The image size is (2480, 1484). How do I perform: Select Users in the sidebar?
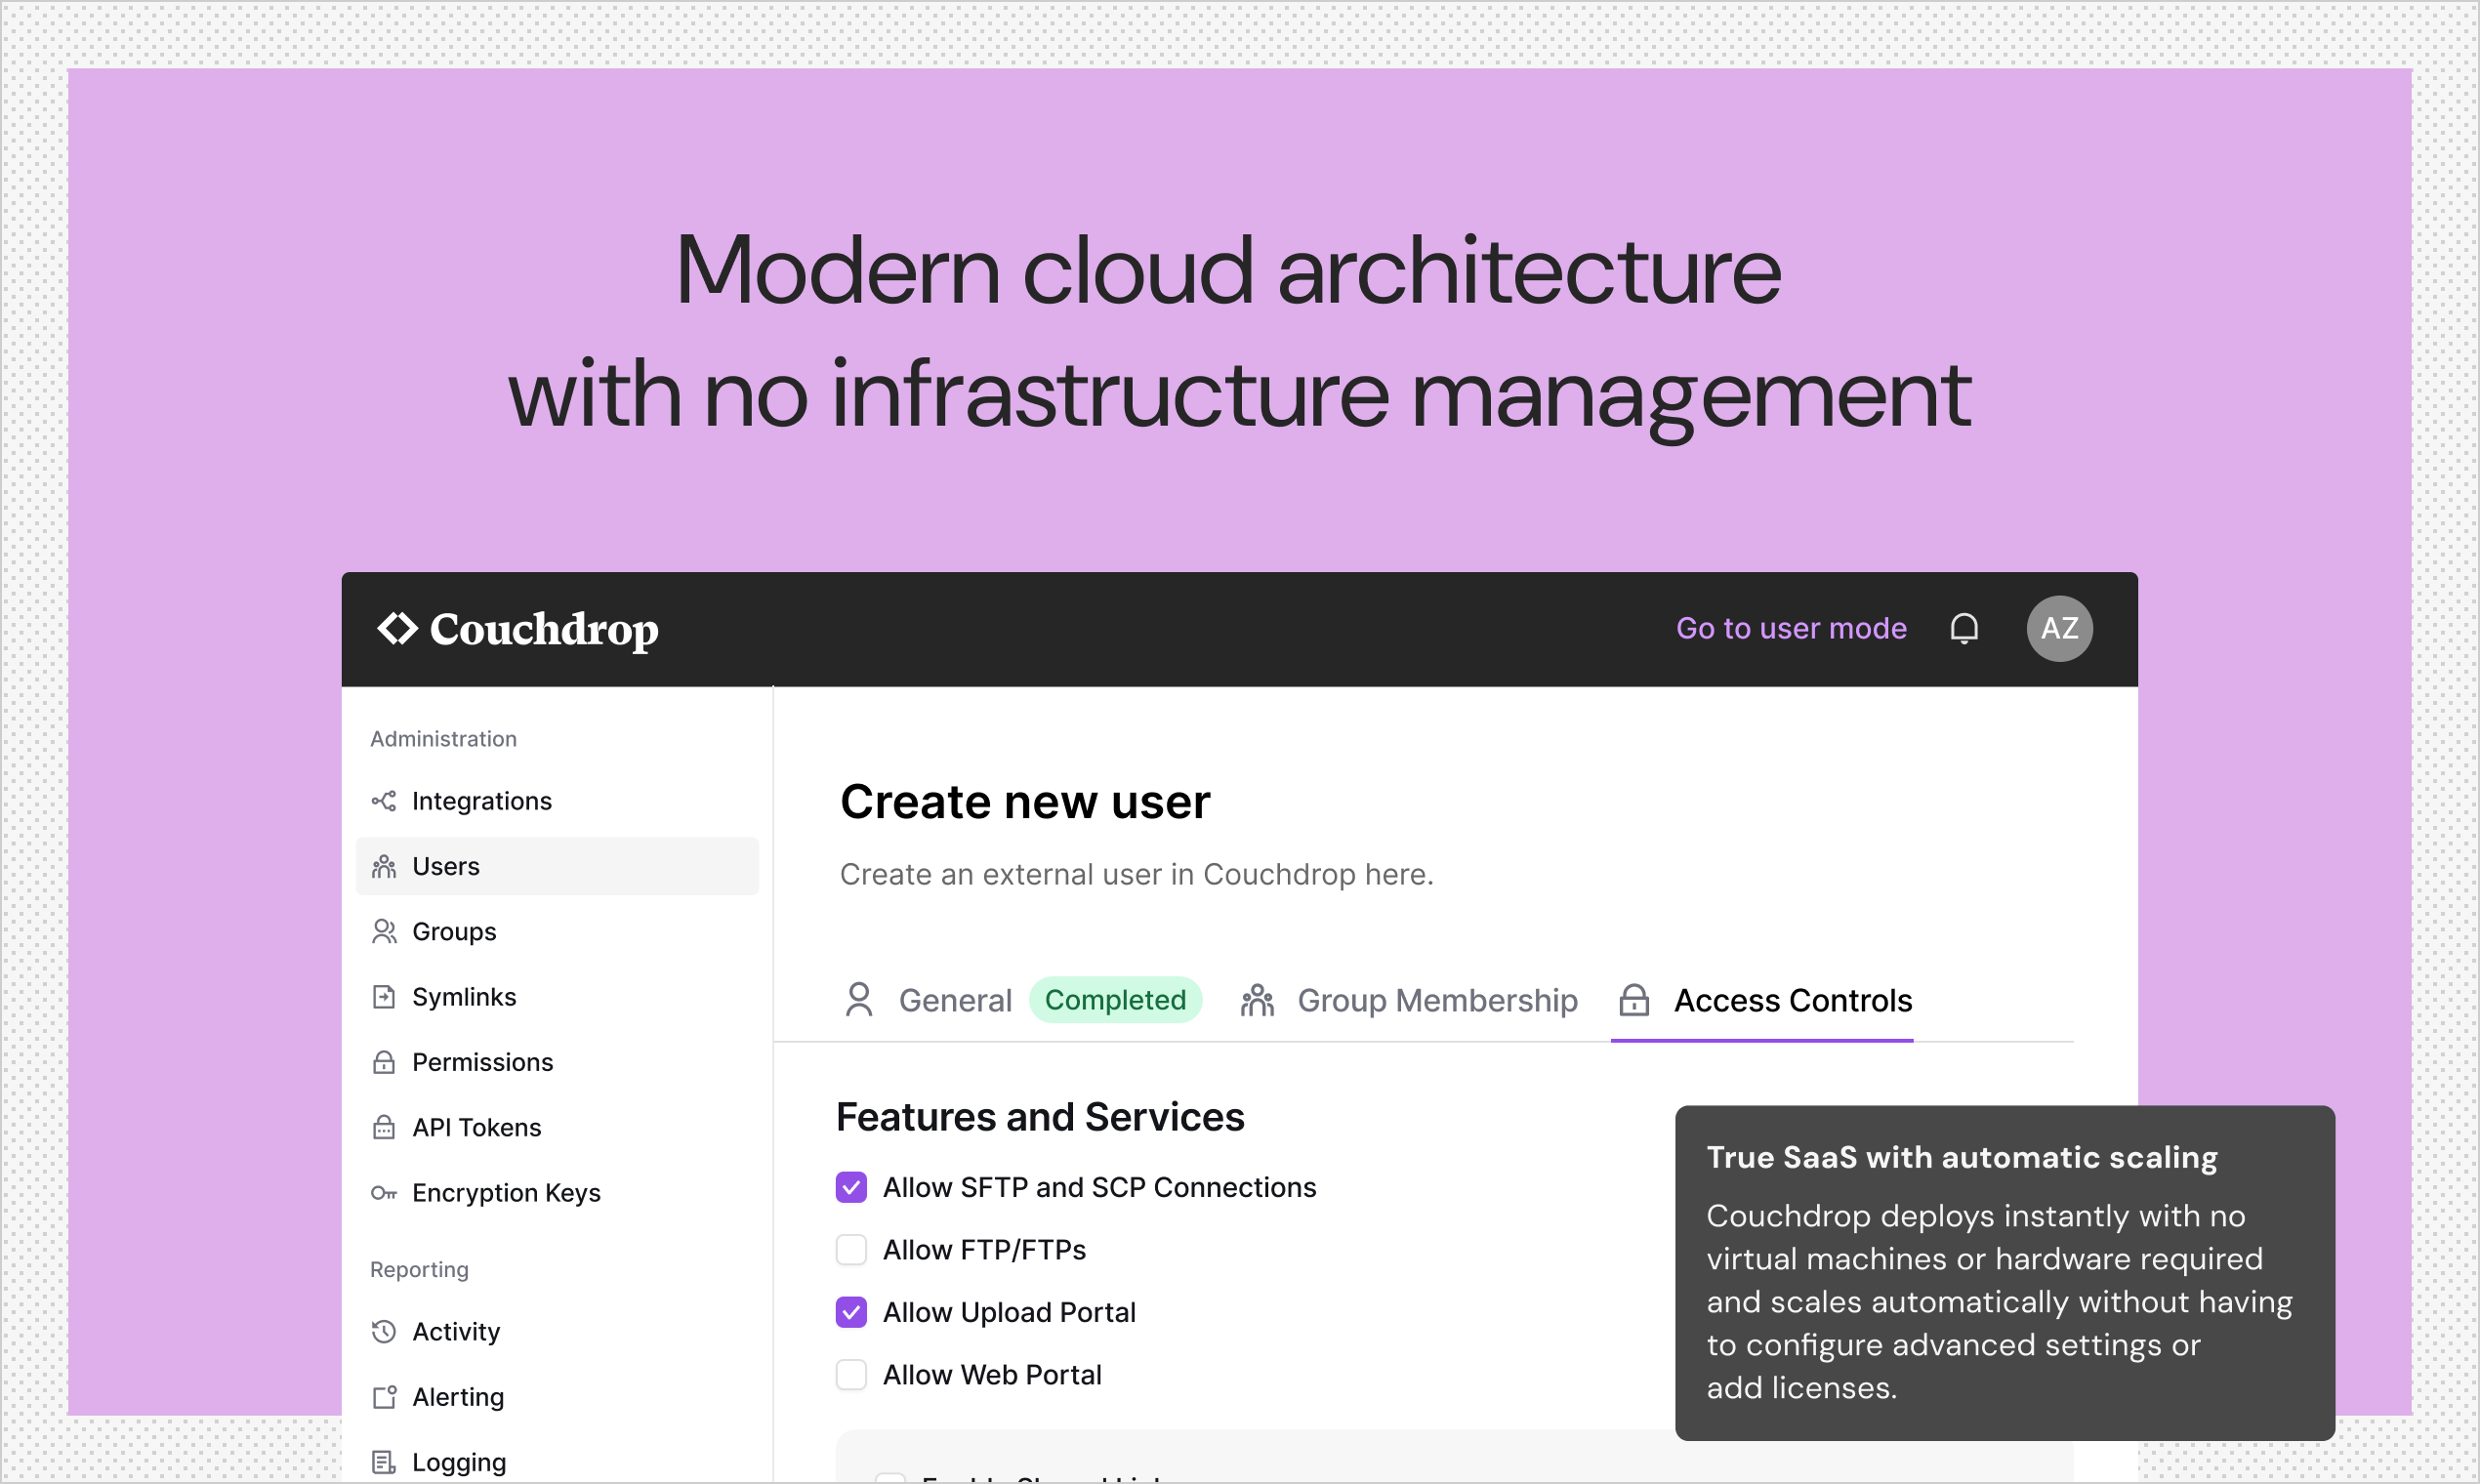445,867
